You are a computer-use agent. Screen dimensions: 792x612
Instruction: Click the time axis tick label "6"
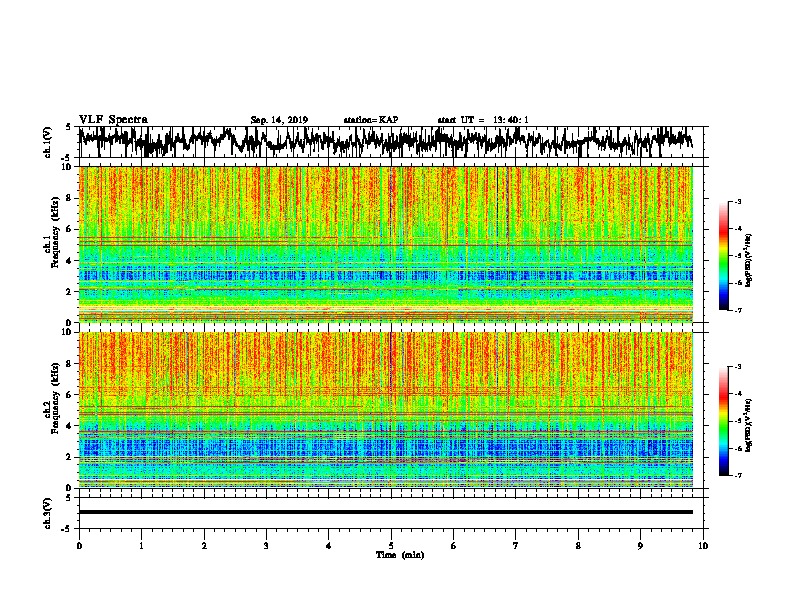454,546
